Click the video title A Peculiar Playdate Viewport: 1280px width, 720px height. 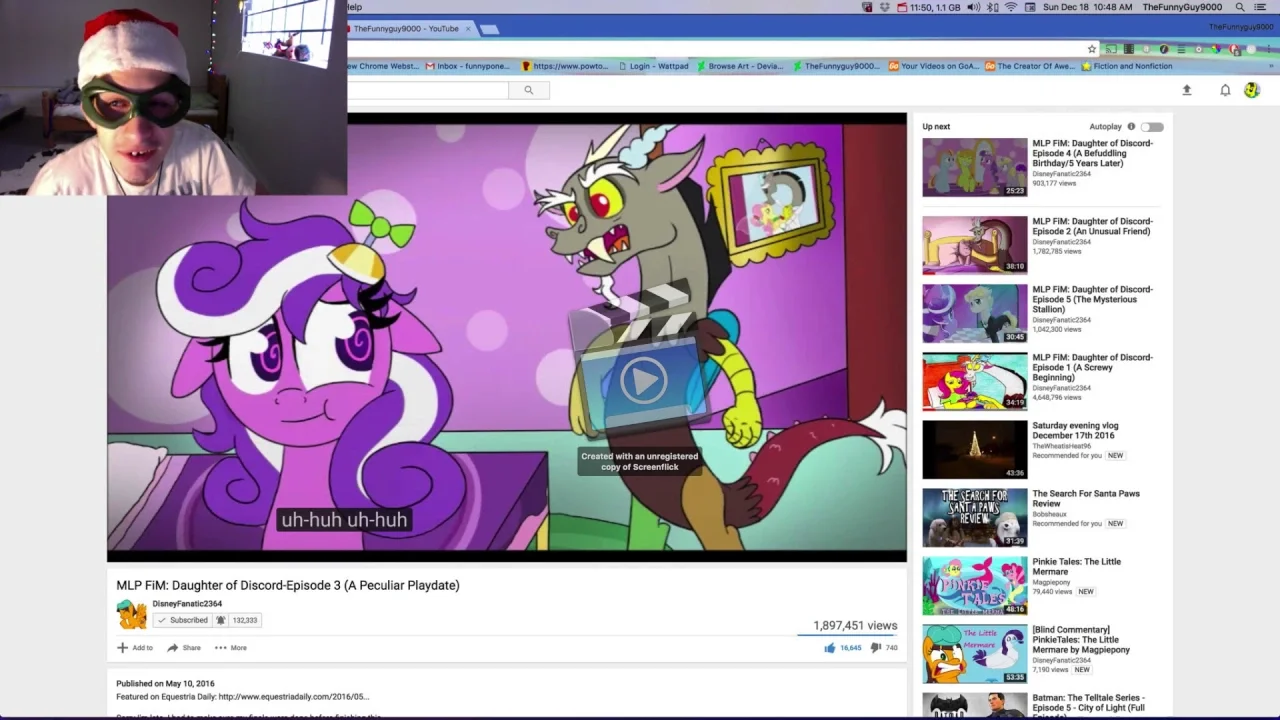pos(288,586)
